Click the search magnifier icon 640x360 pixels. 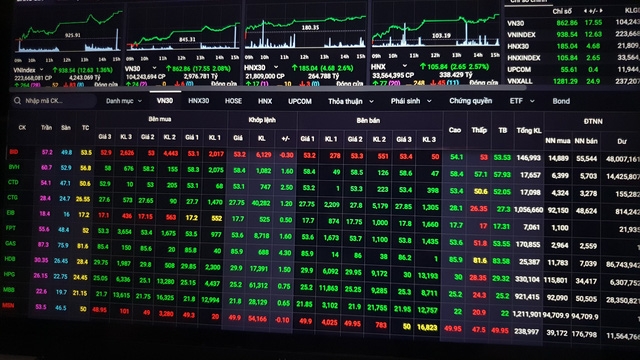click(17, 100)
